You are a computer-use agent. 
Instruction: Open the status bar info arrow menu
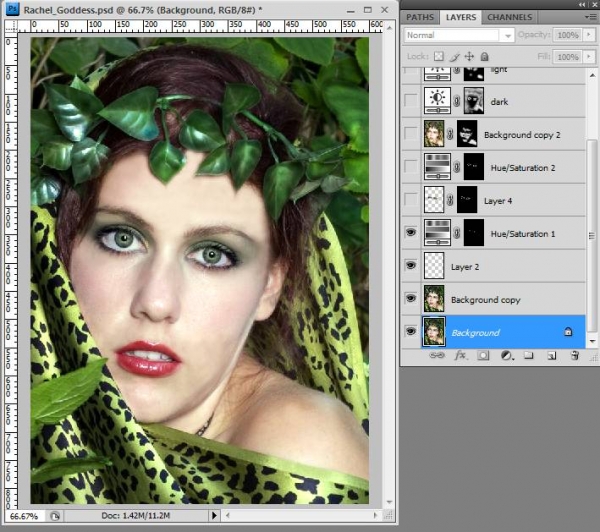pyautogui.click(x=214, y=516)
